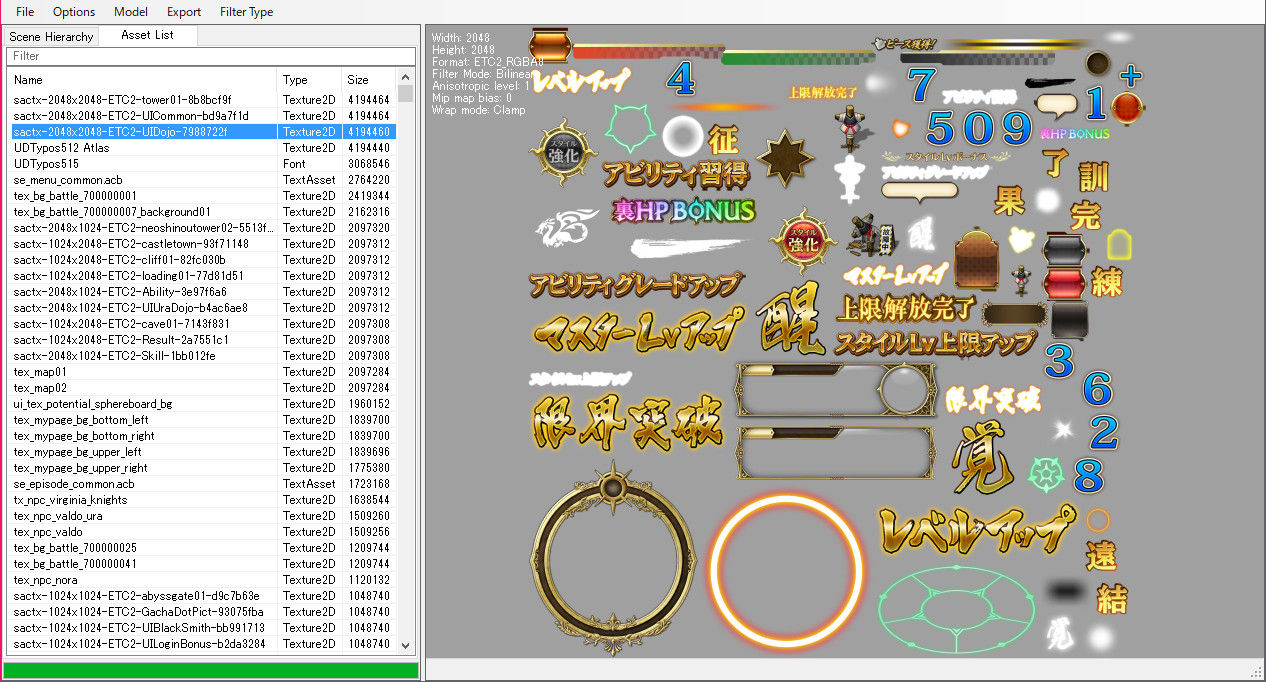Select tex_mypage_bg_bottom_left texture
The image size is (1266, 682).
(x=203, y=420)
